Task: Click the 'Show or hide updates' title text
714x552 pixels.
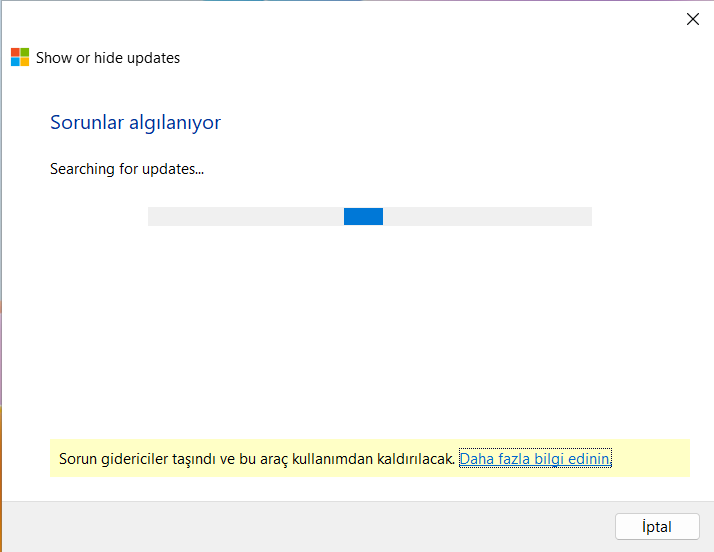Action: coord(108,58)
